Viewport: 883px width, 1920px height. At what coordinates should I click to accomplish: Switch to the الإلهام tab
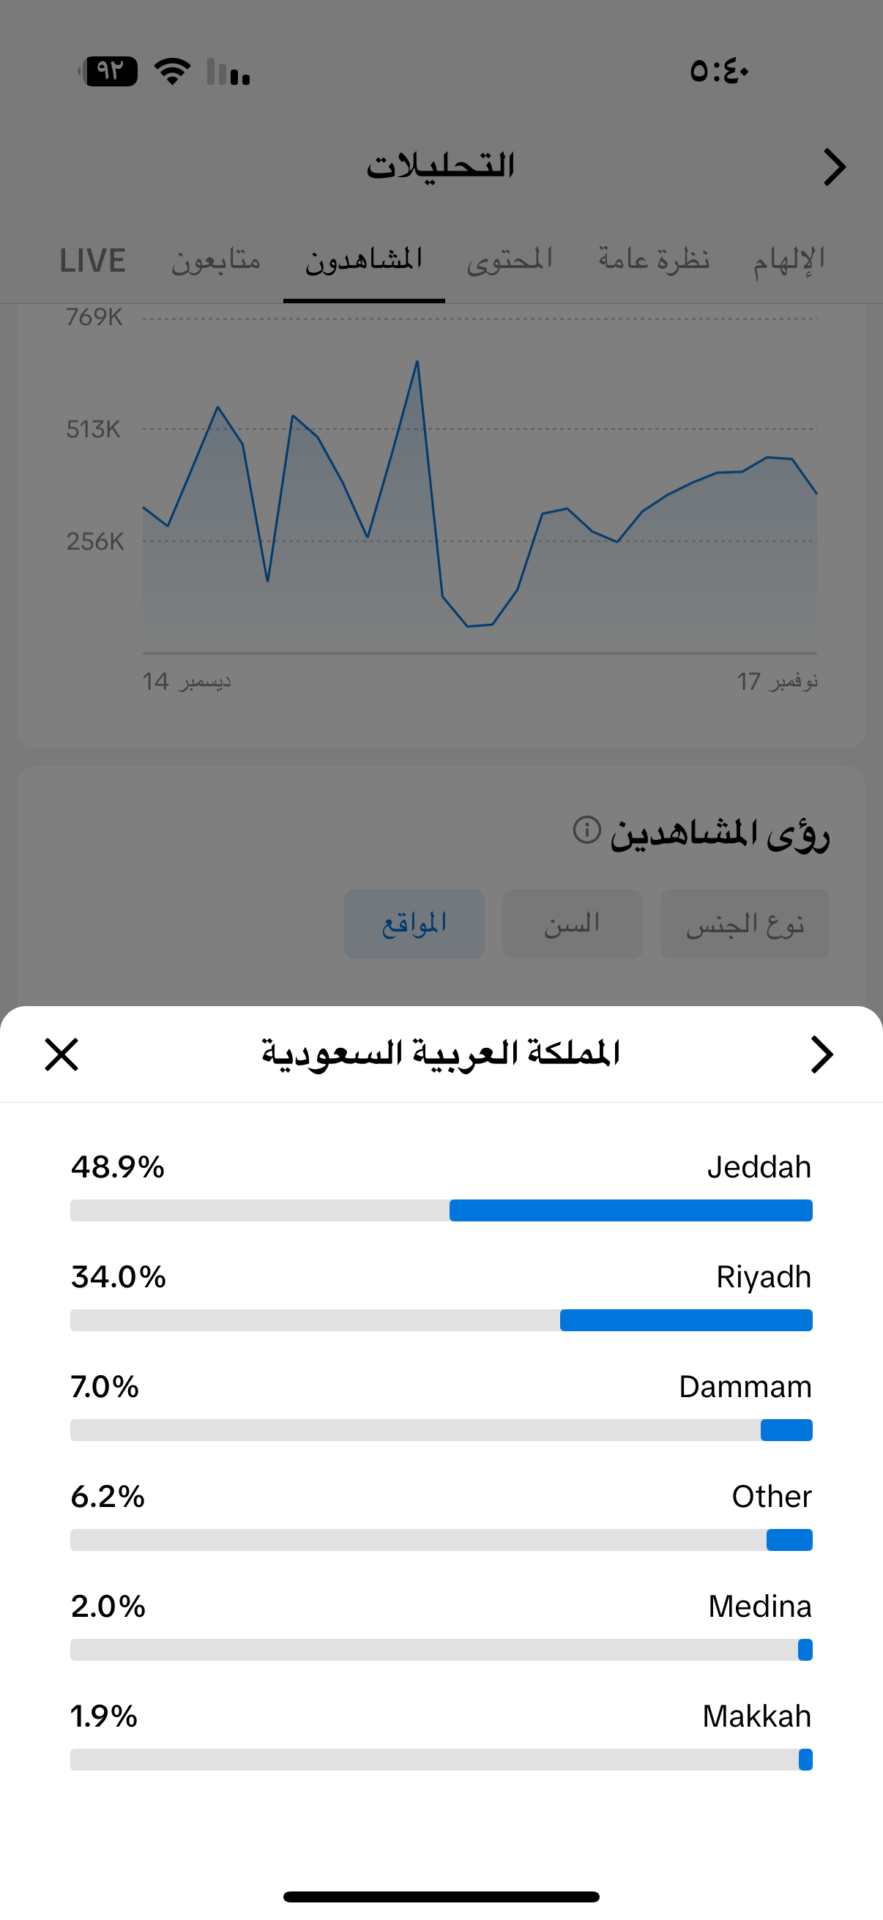tap(789, 261)
